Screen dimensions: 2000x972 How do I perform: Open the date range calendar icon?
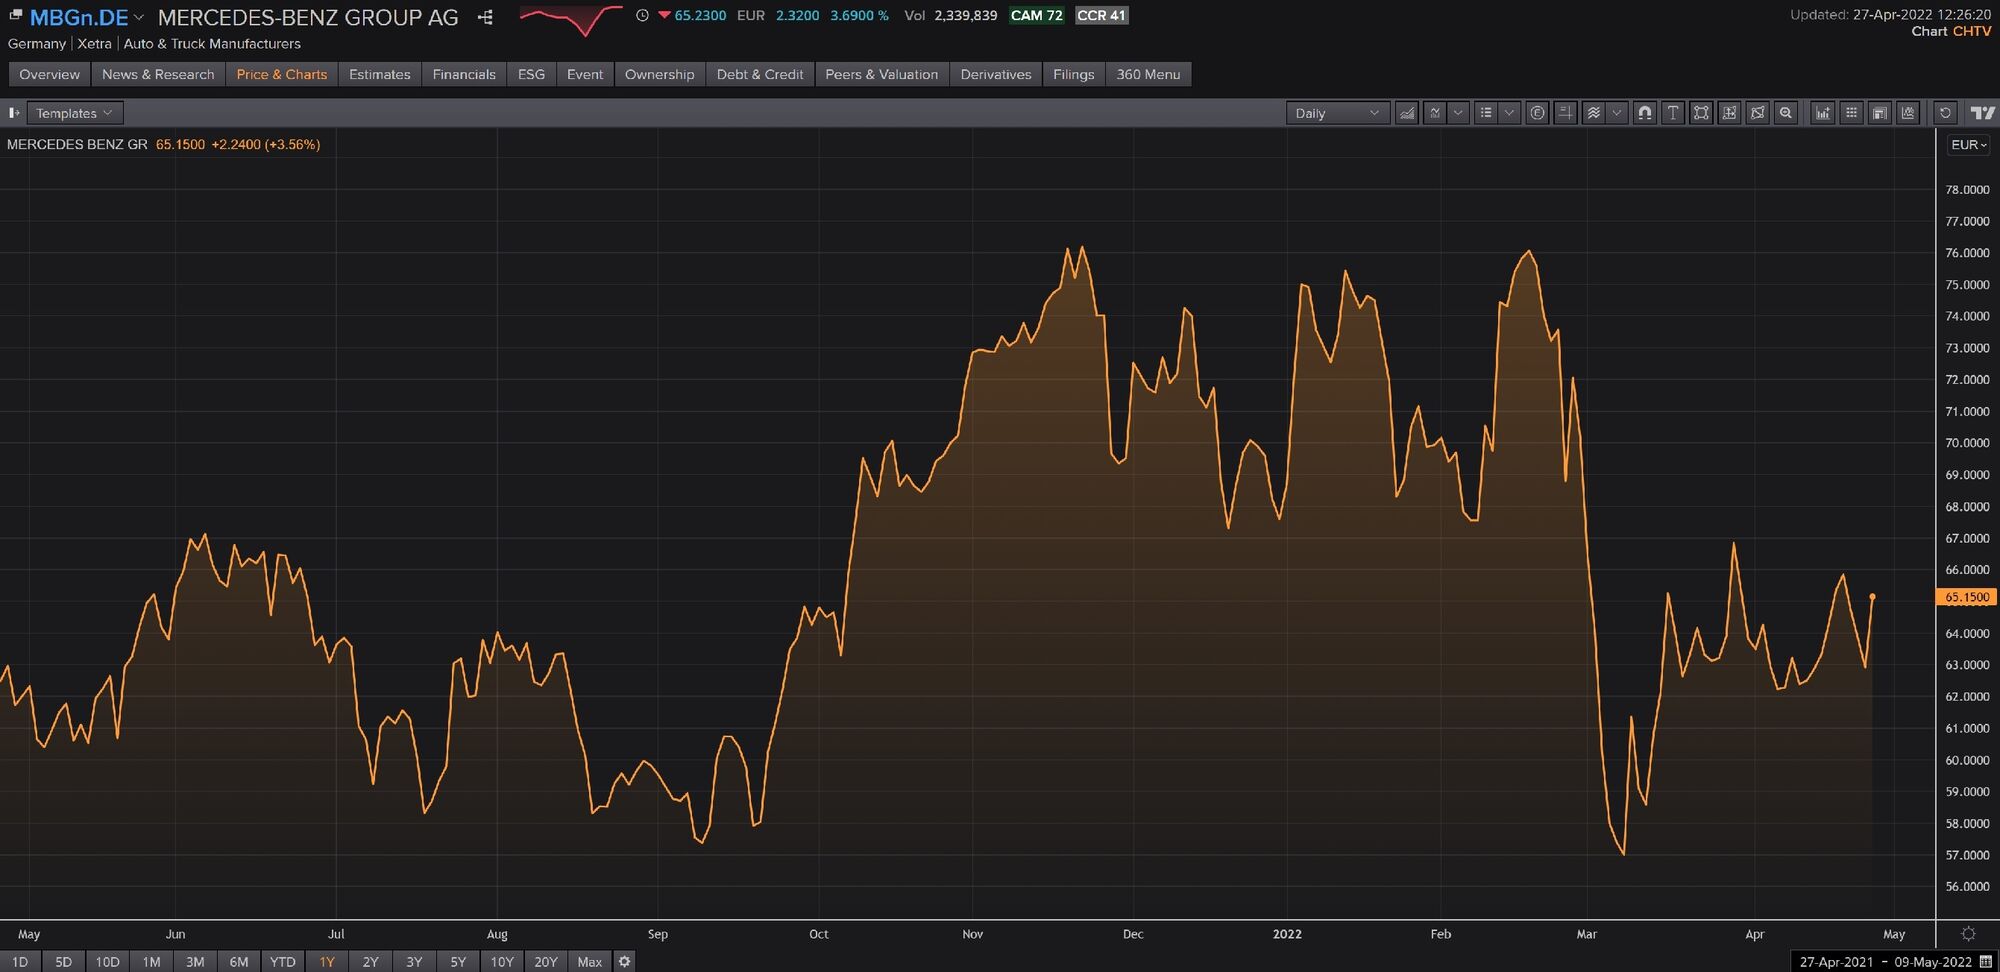[x=1986, y=962]
